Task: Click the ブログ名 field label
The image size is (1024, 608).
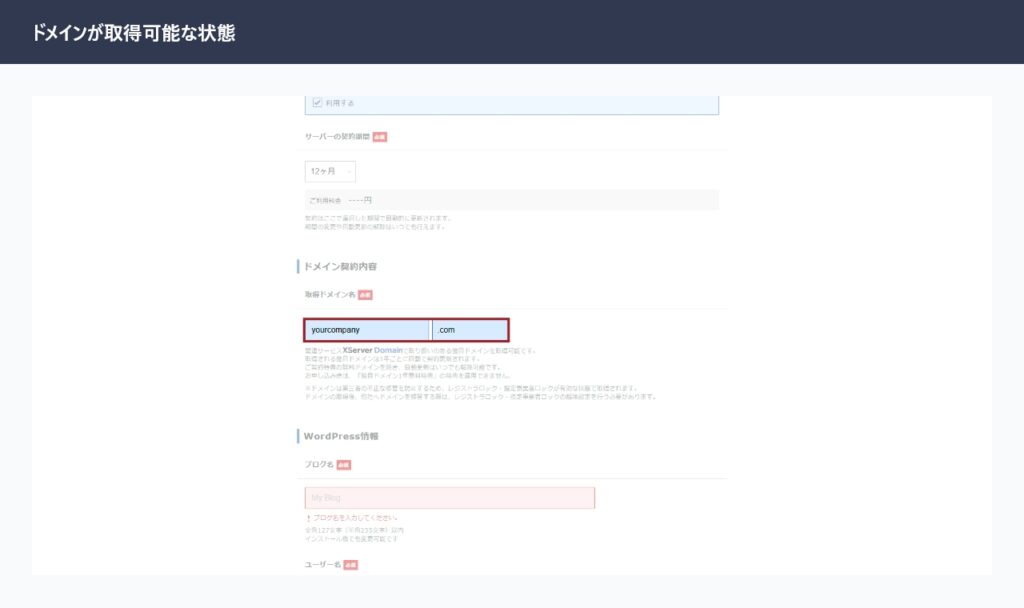Action: tap(319, 464)
